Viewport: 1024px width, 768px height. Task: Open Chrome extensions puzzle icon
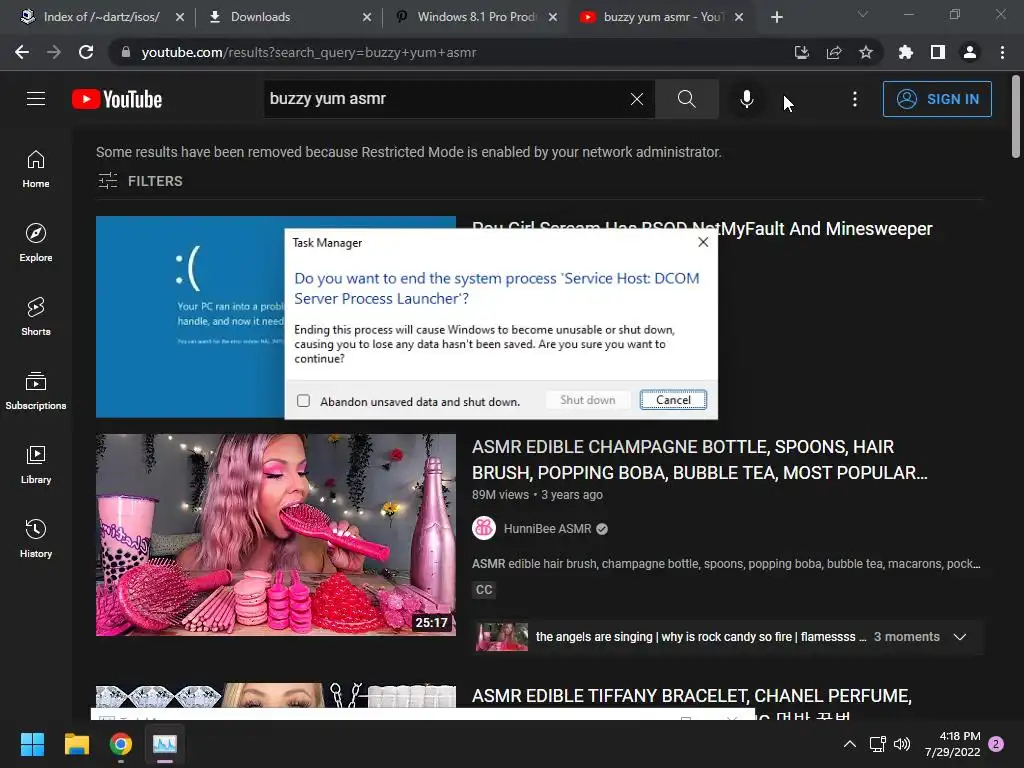click(906, 52)
